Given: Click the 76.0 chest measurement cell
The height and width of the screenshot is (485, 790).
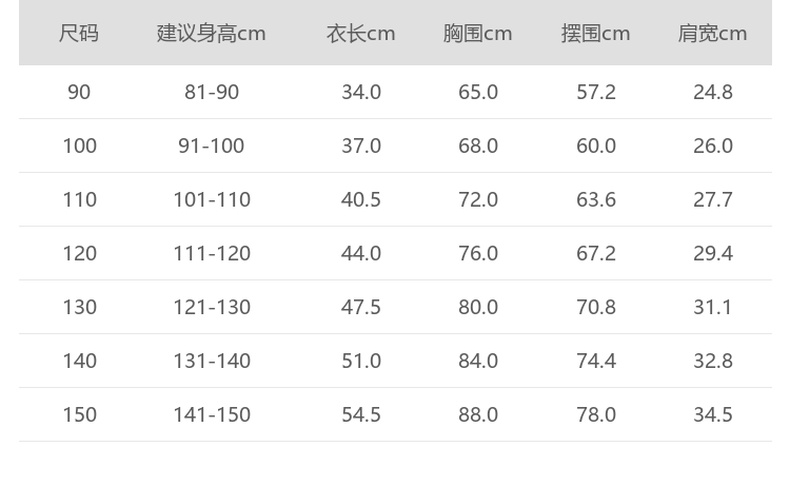Looking at the screenshot, I should click(x=478, y=254).
